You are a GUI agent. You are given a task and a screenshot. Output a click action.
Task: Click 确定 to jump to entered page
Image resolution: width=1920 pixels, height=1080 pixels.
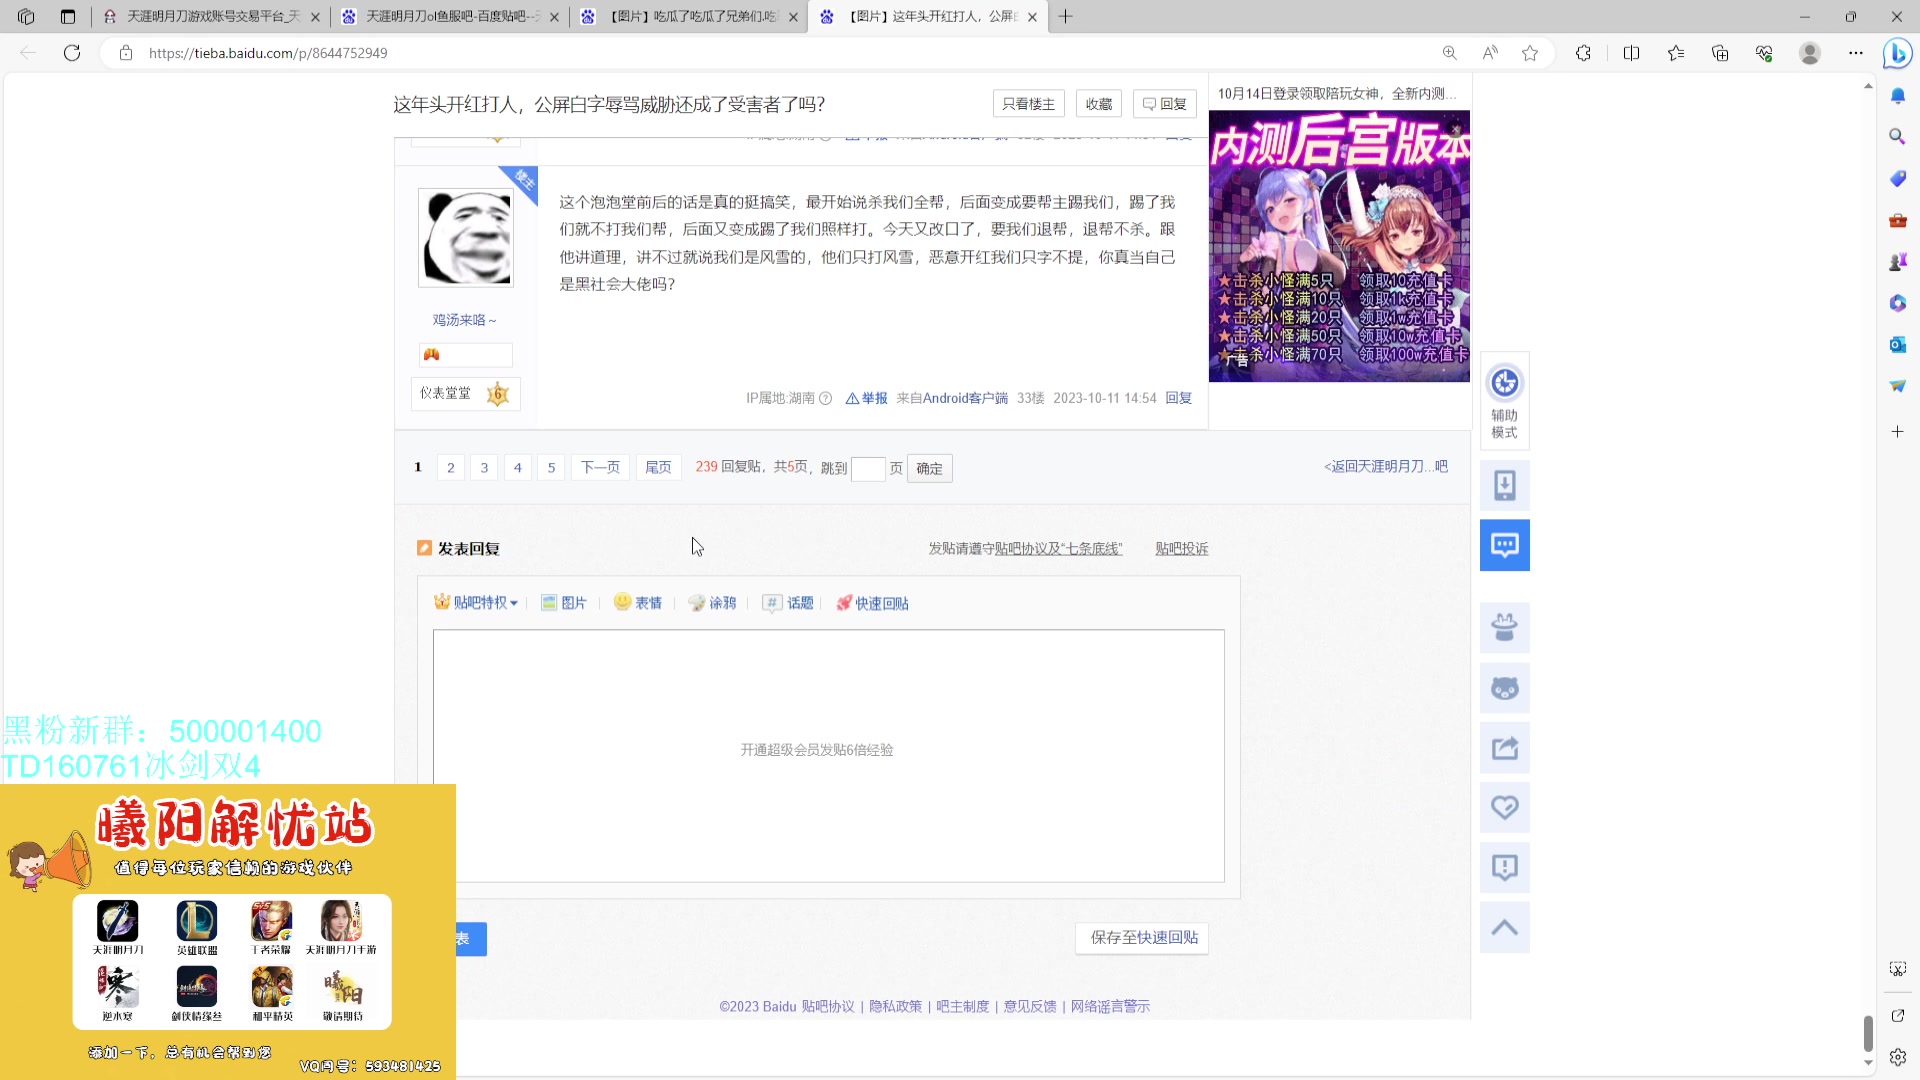pos(928,467)
